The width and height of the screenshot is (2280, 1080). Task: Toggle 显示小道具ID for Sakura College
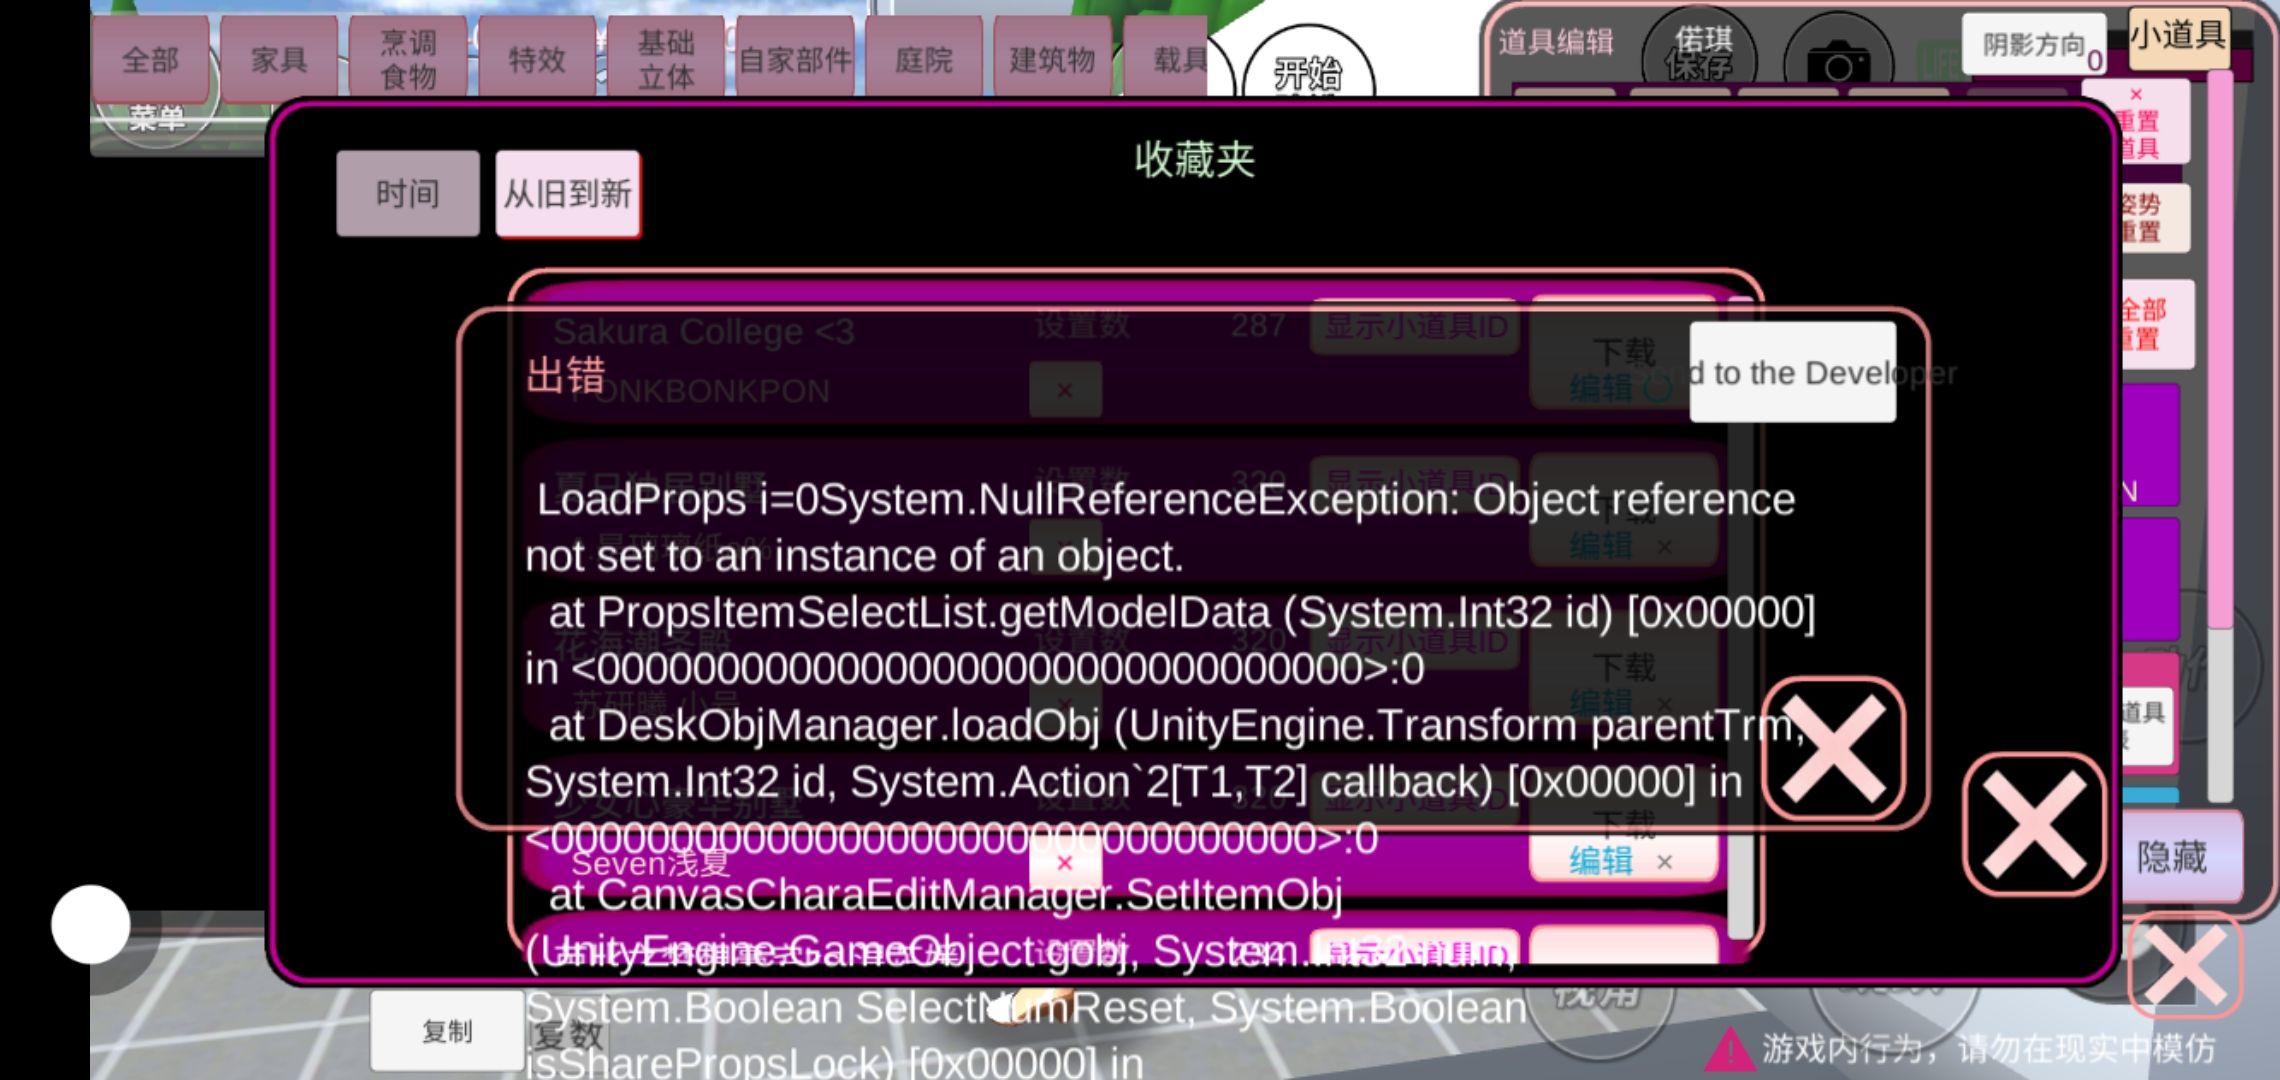(x=1414, y=326)
